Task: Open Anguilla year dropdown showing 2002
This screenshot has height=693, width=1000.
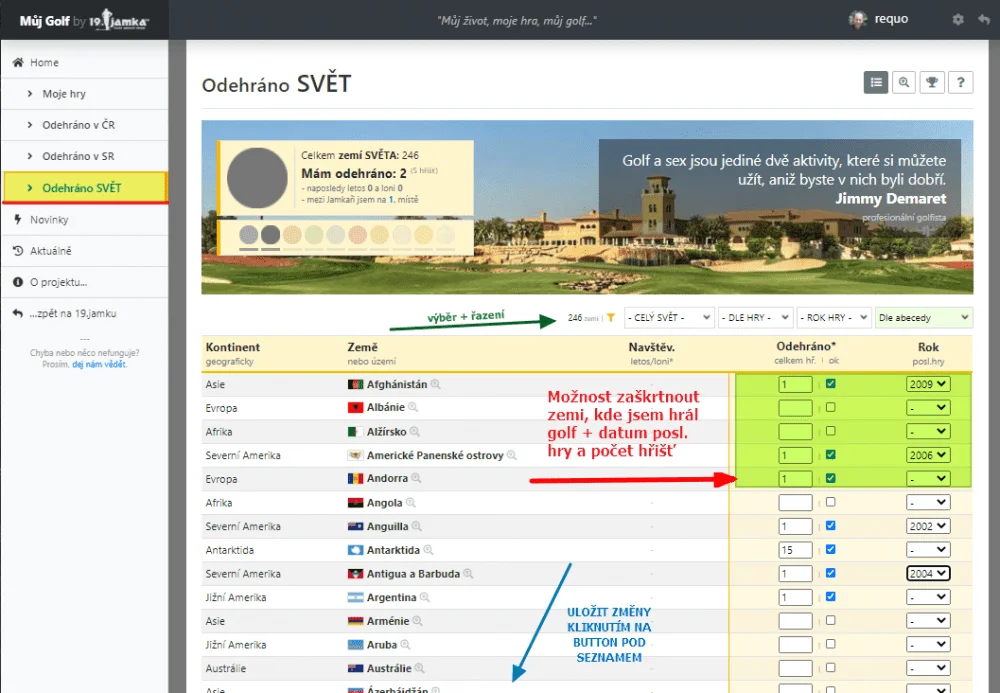Action: tap(928, 526)
